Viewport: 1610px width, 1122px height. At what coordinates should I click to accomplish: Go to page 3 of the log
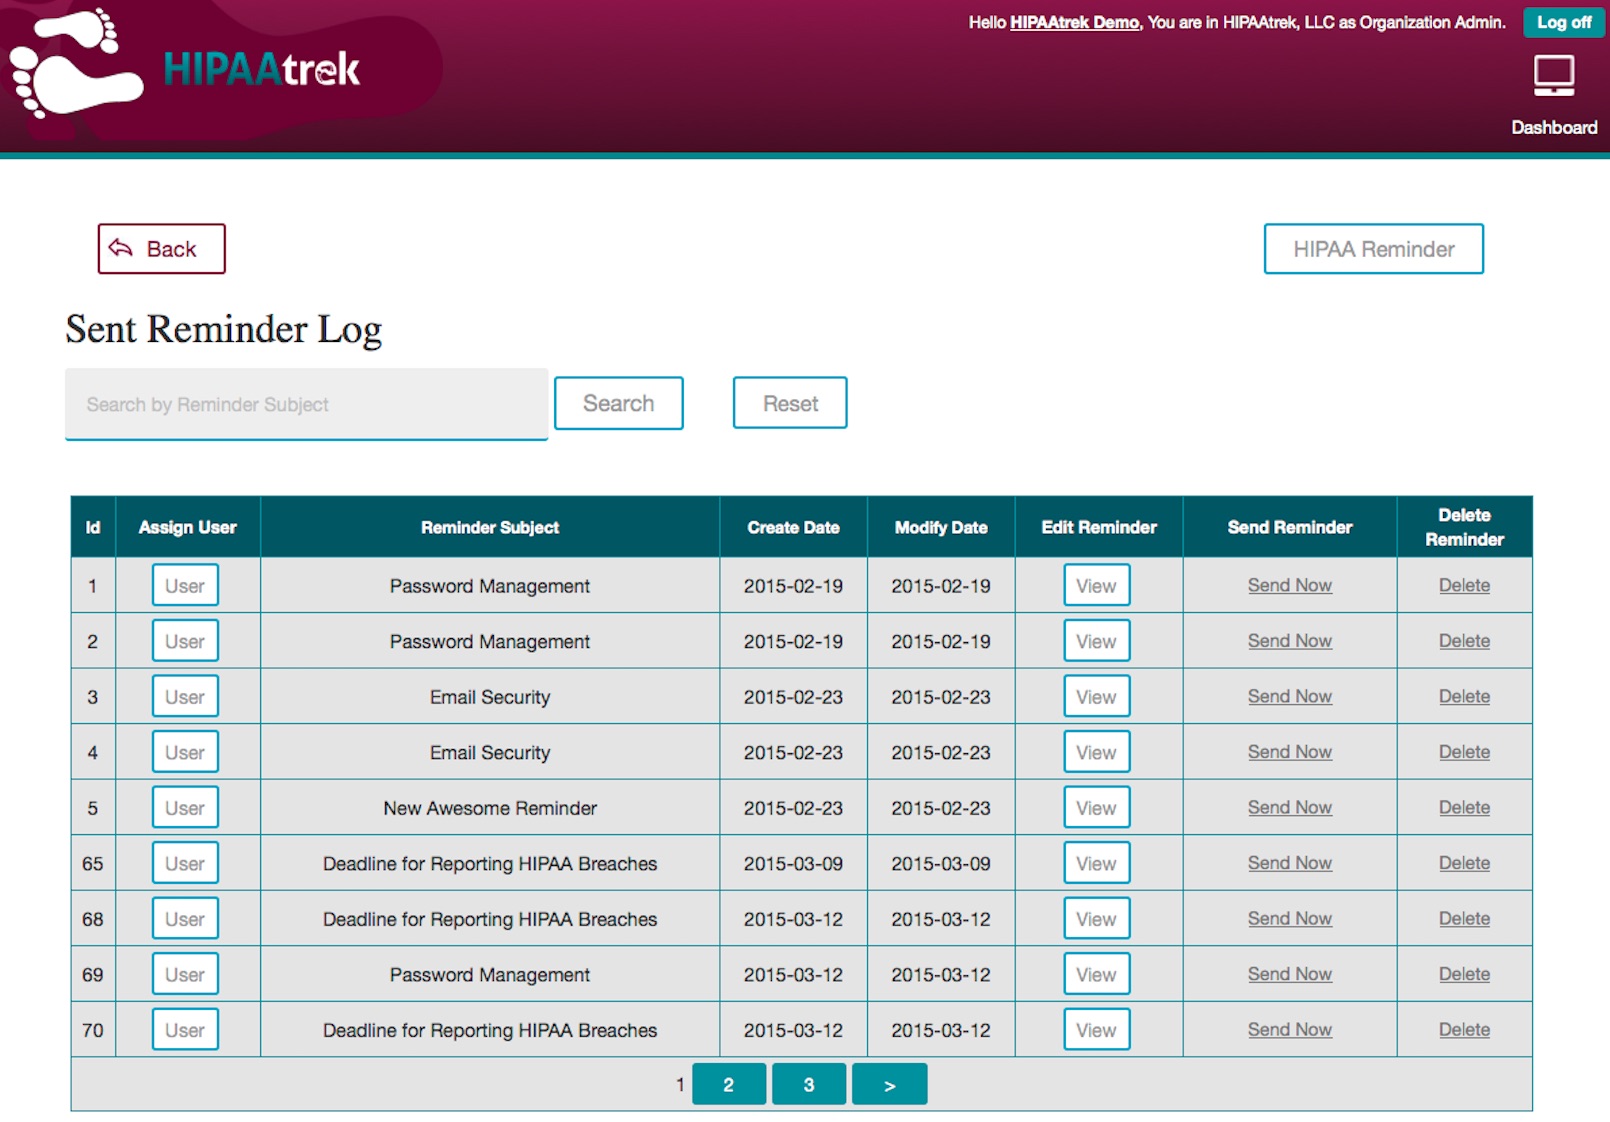click(808, 1085)
